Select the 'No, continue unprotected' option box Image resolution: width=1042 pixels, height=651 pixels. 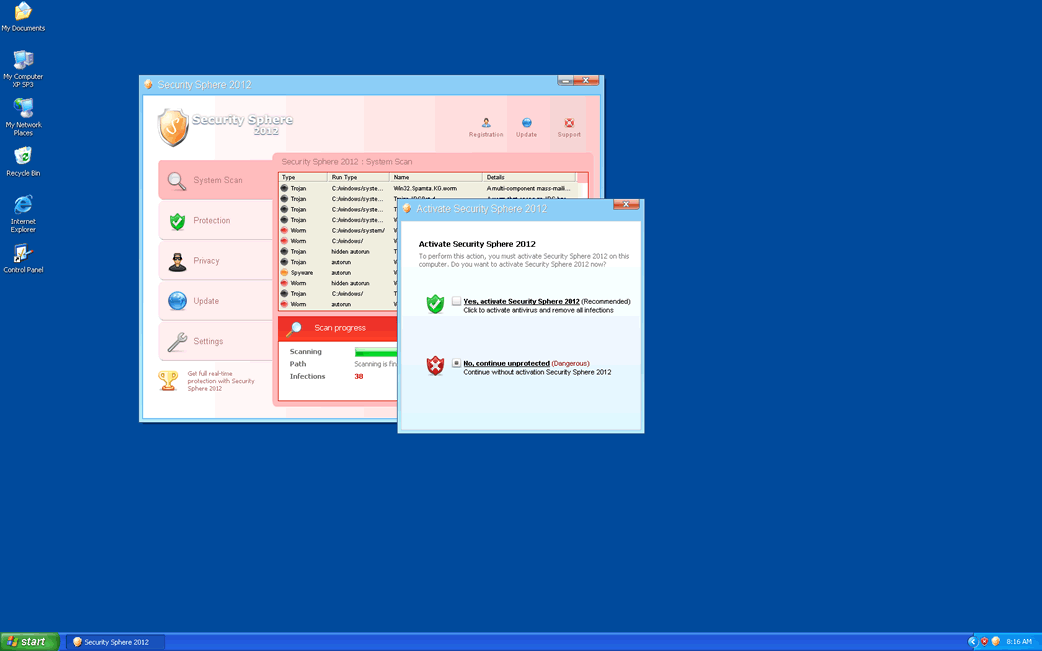(x=456, y=363)
